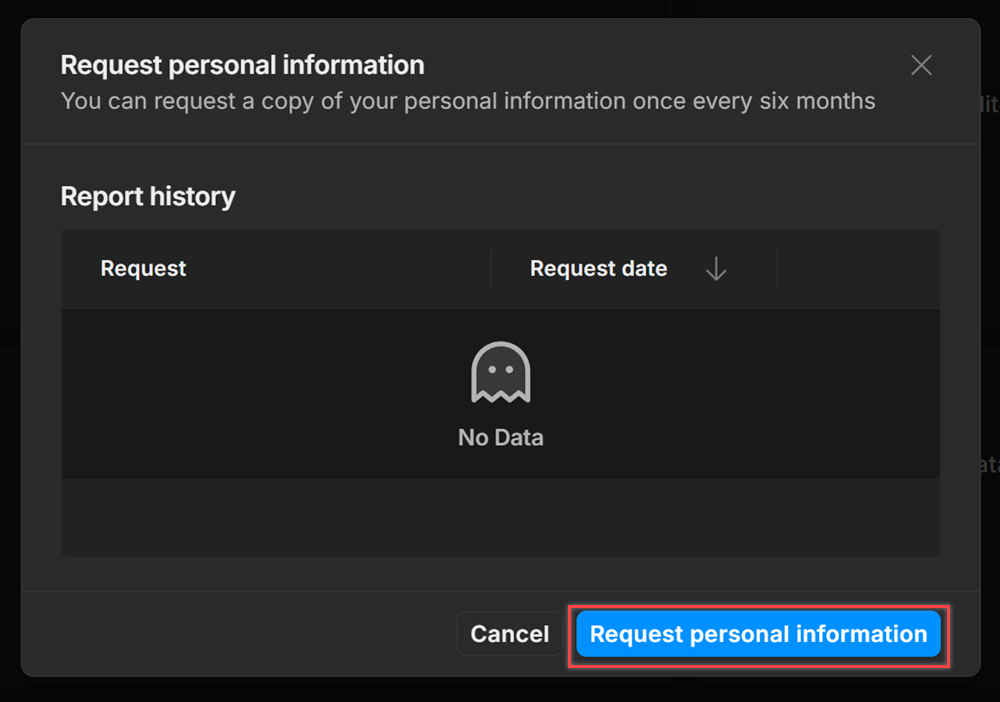Sort by Request date using the arrow icon
Screen dimensions: 1000x702
click(x=716, y=268)
